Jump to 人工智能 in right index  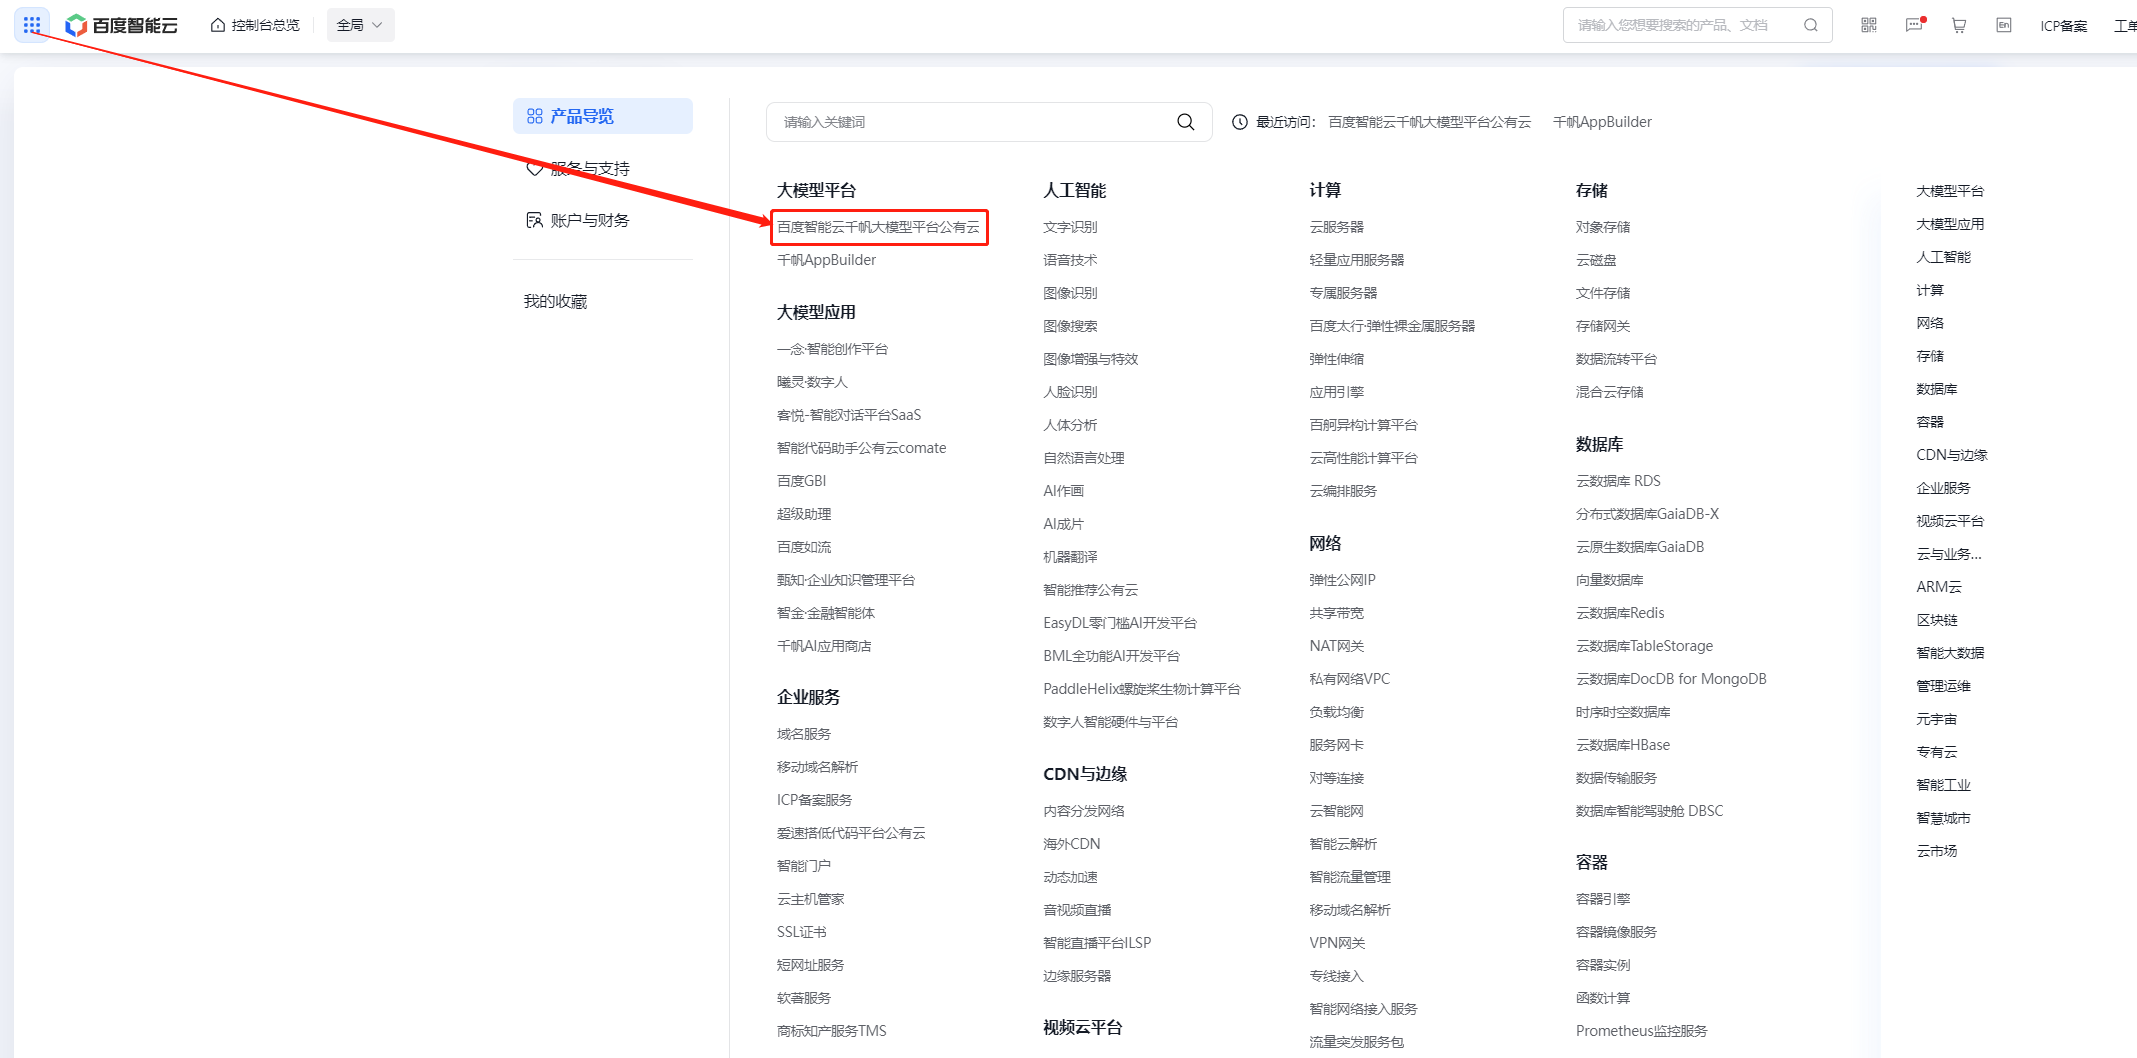1943,257
